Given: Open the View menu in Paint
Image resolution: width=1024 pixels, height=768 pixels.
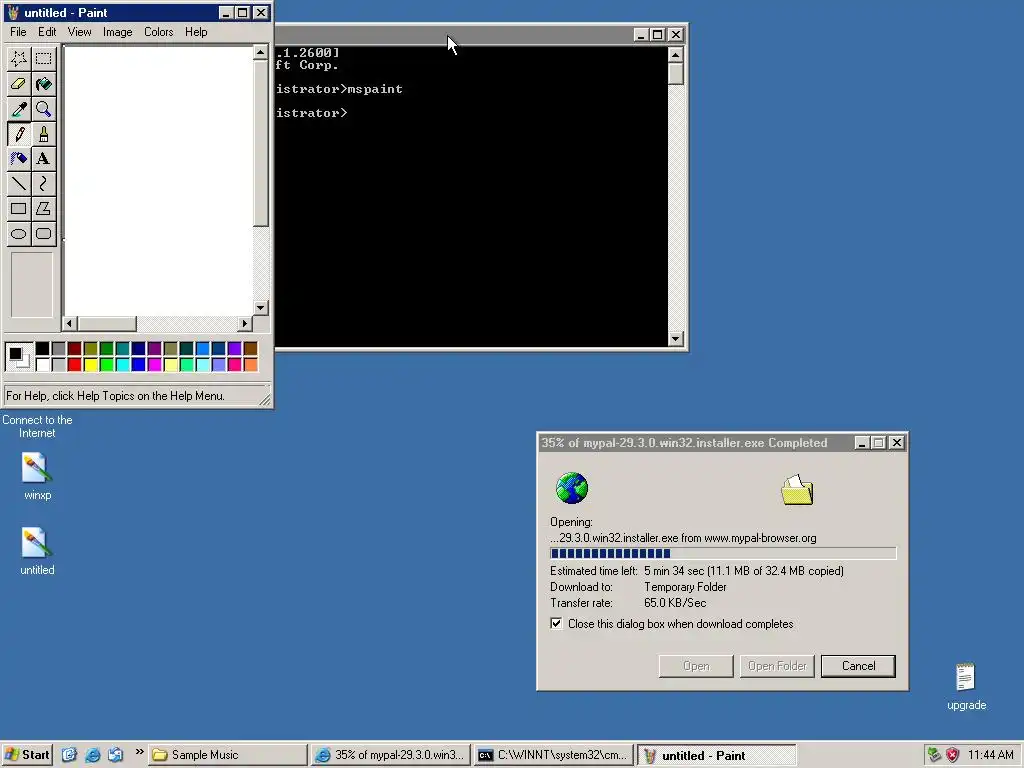Looking at the screenshot, I should (x=80, y=32).
